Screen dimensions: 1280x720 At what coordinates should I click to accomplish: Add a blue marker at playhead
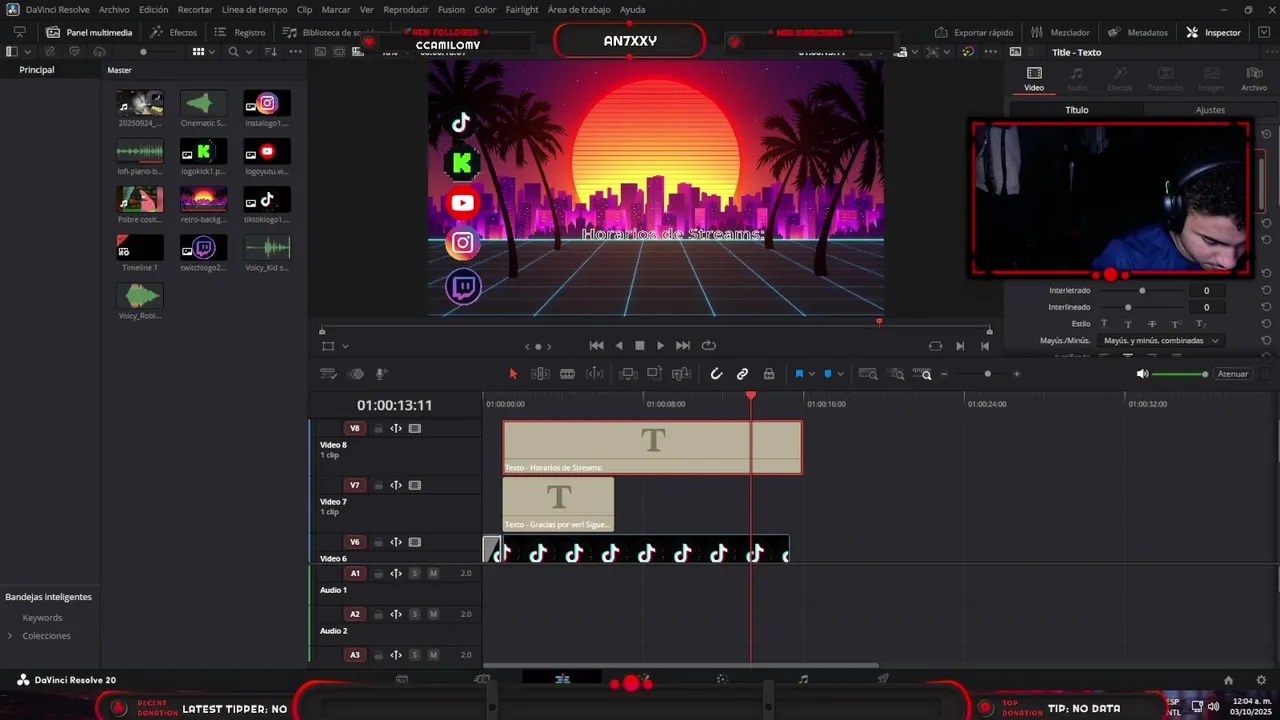click(828, 374)
